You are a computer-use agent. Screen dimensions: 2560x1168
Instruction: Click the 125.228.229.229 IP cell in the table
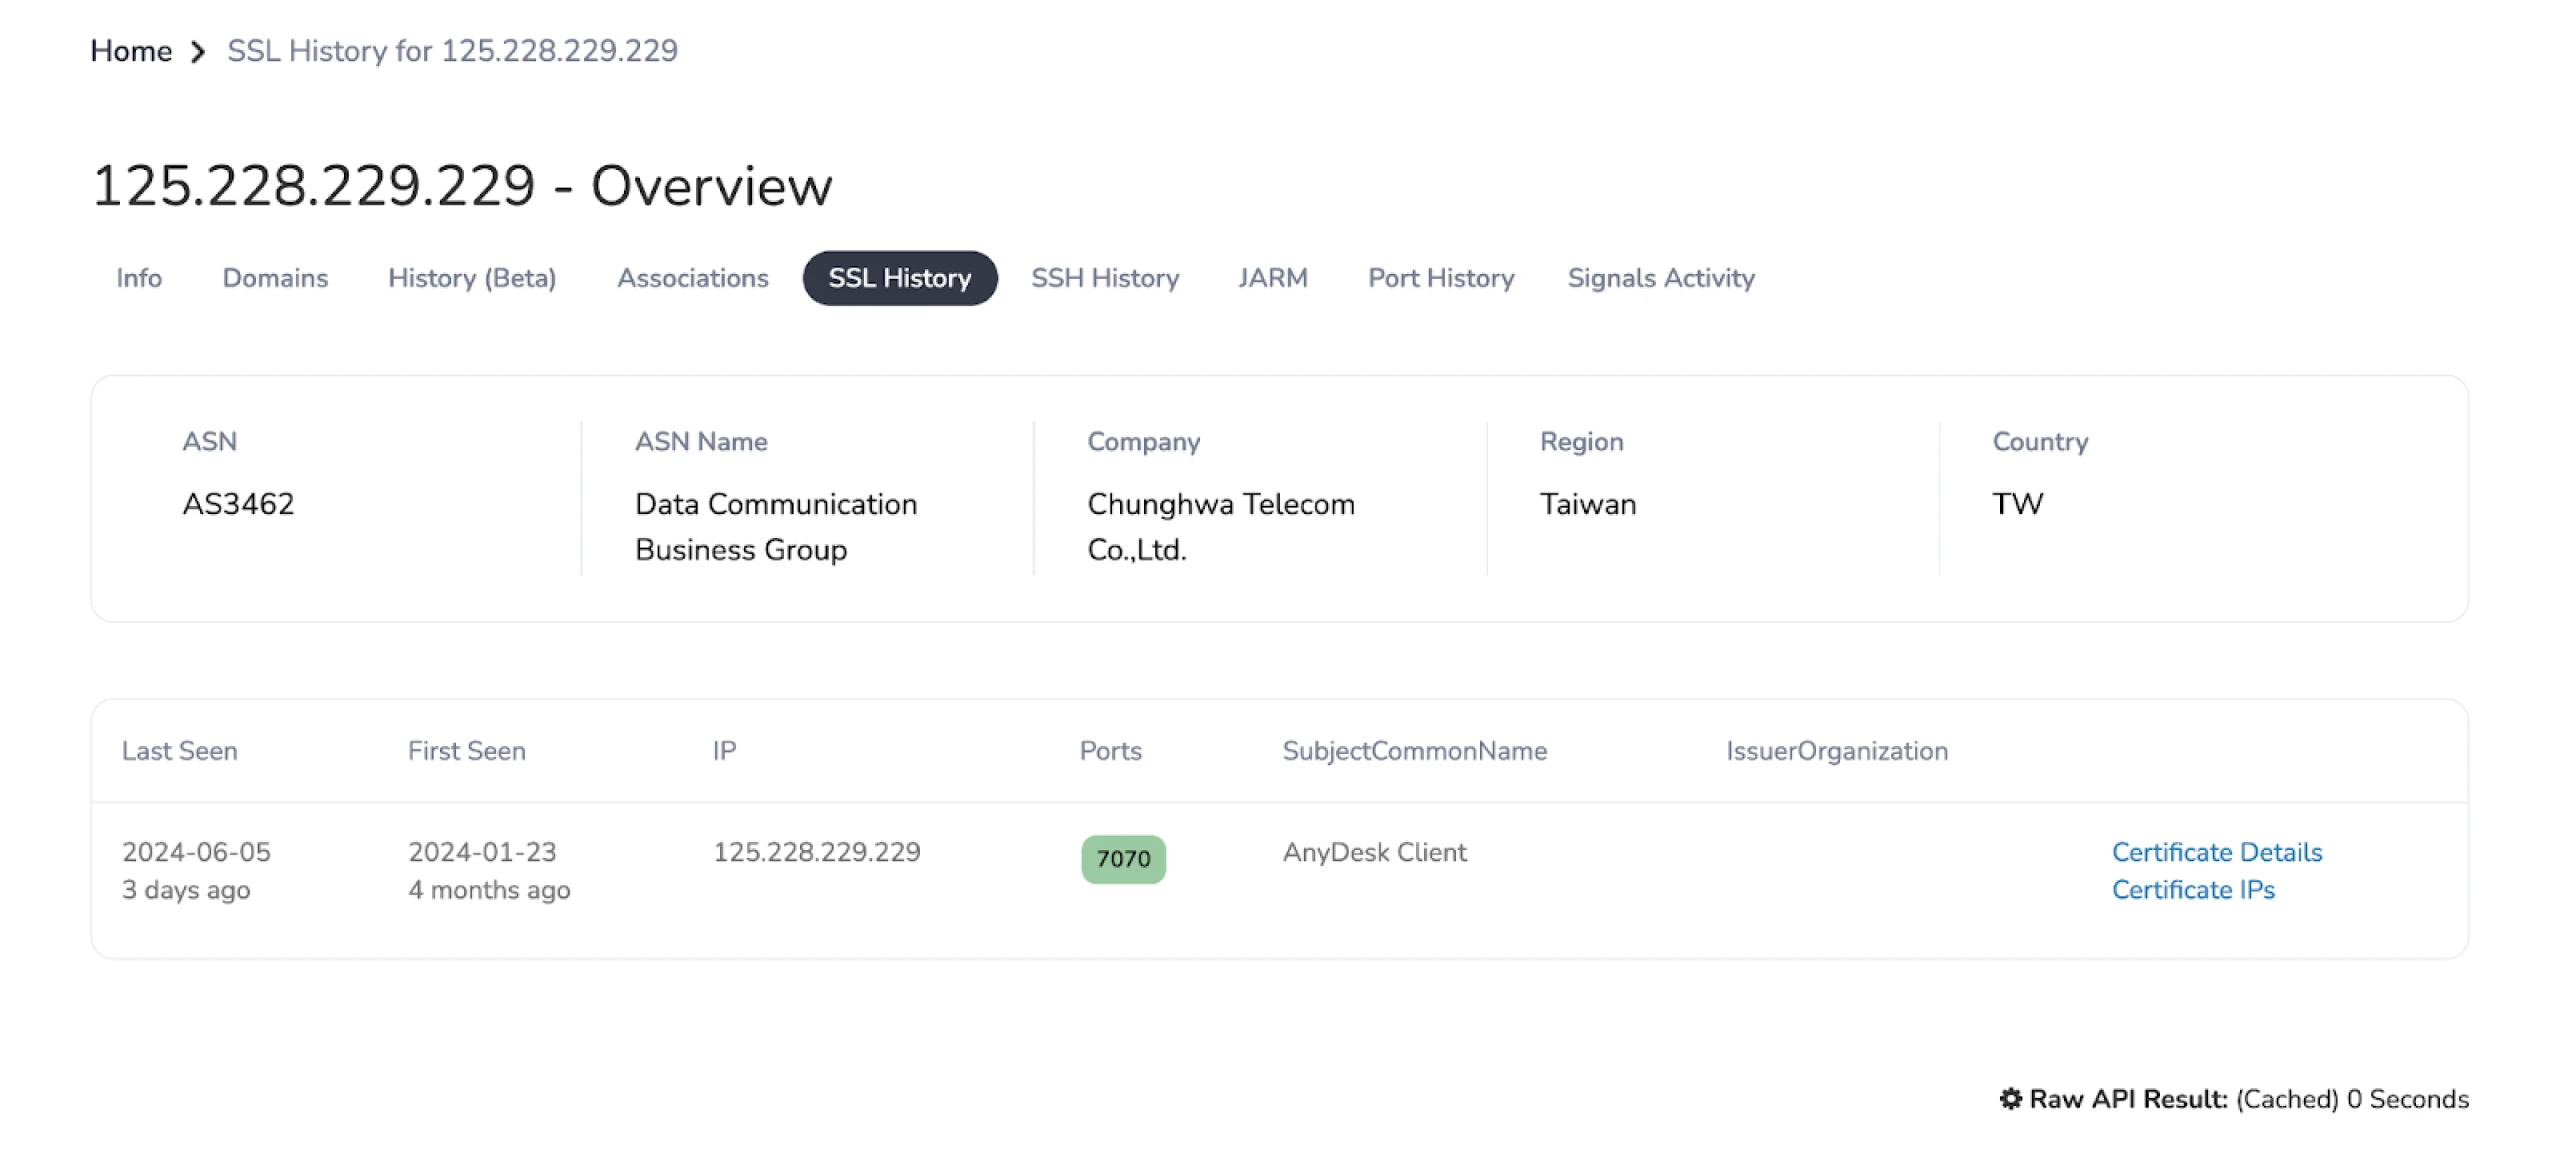pos(817,852)
